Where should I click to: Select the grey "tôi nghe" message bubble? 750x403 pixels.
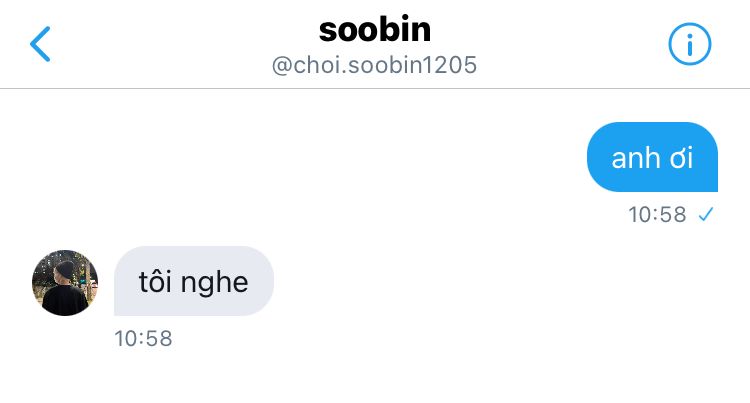click(x=194, y=281)
